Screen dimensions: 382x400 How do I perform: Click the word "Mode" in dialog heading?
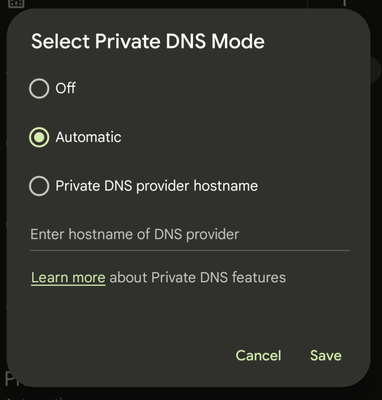238,41
